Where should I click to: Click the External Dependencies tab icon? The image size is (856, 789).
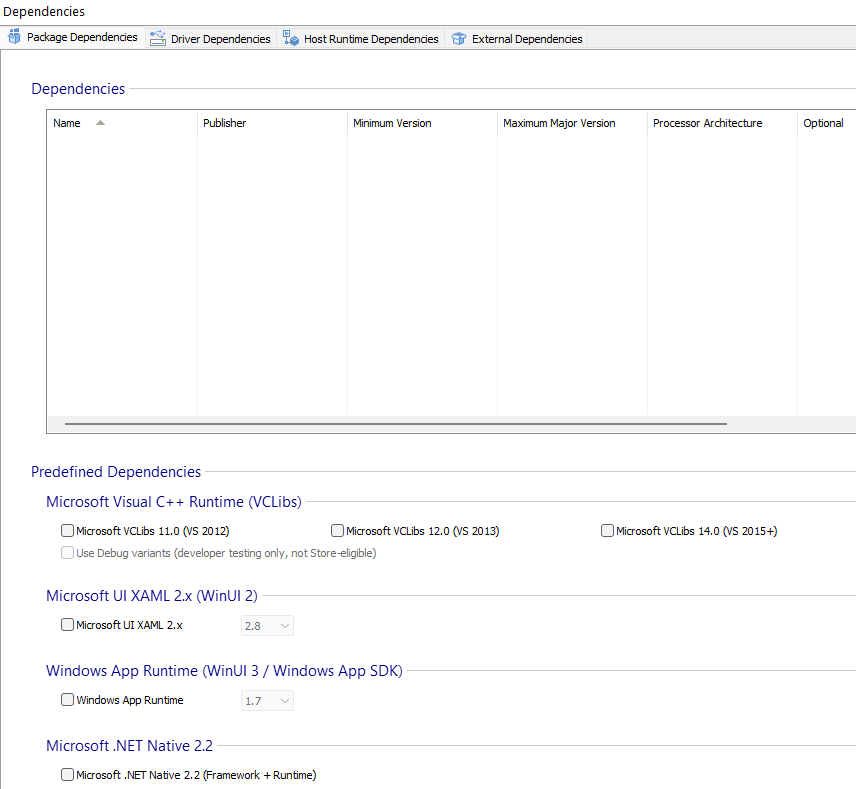[x=459, y=38]
